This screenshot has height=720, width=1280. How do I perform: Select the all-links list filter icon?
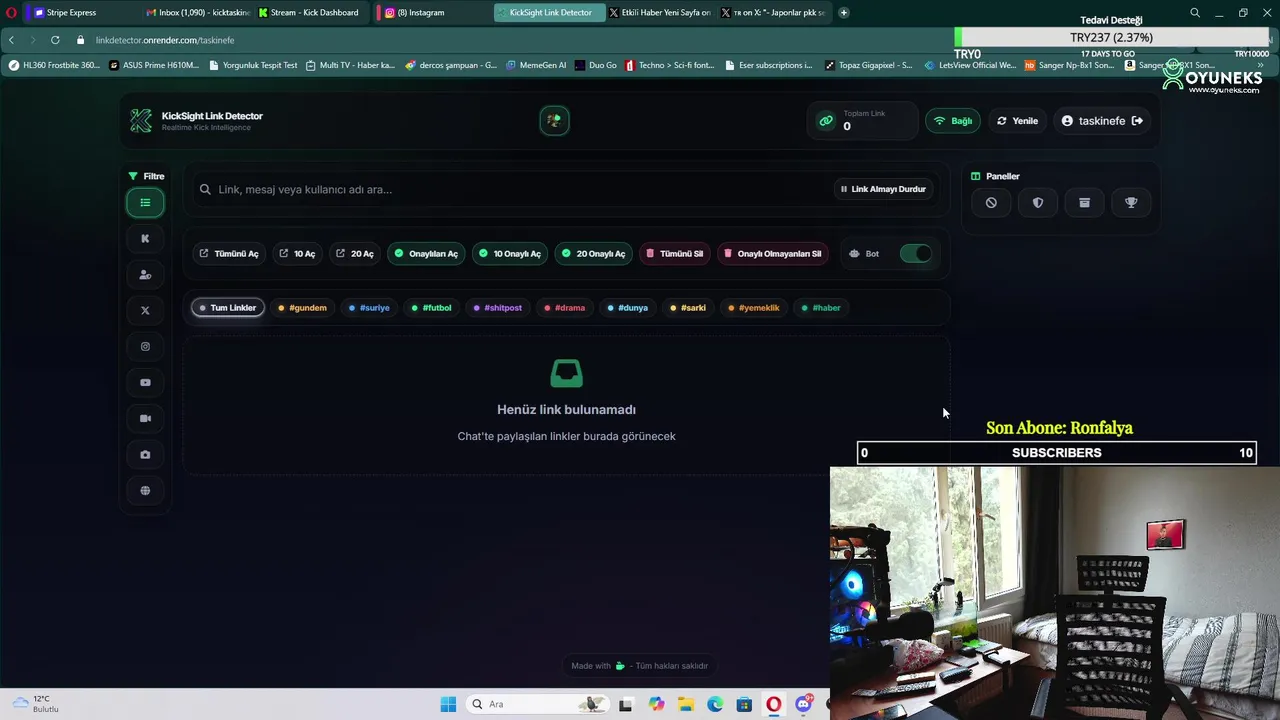click(145, 203)
